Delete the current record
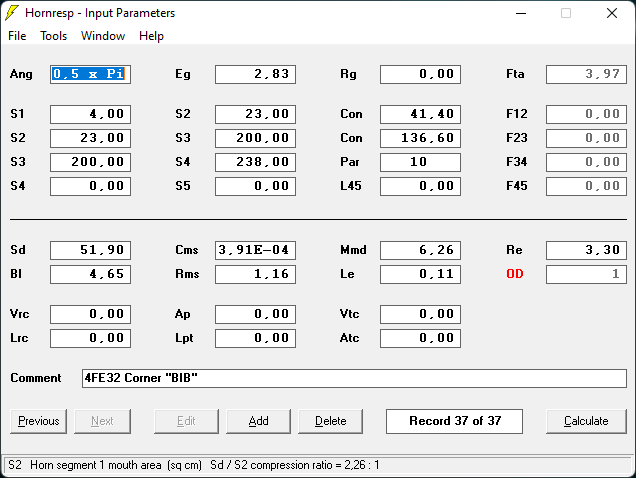This screenshot has width=636, height=478. (331, 421)
